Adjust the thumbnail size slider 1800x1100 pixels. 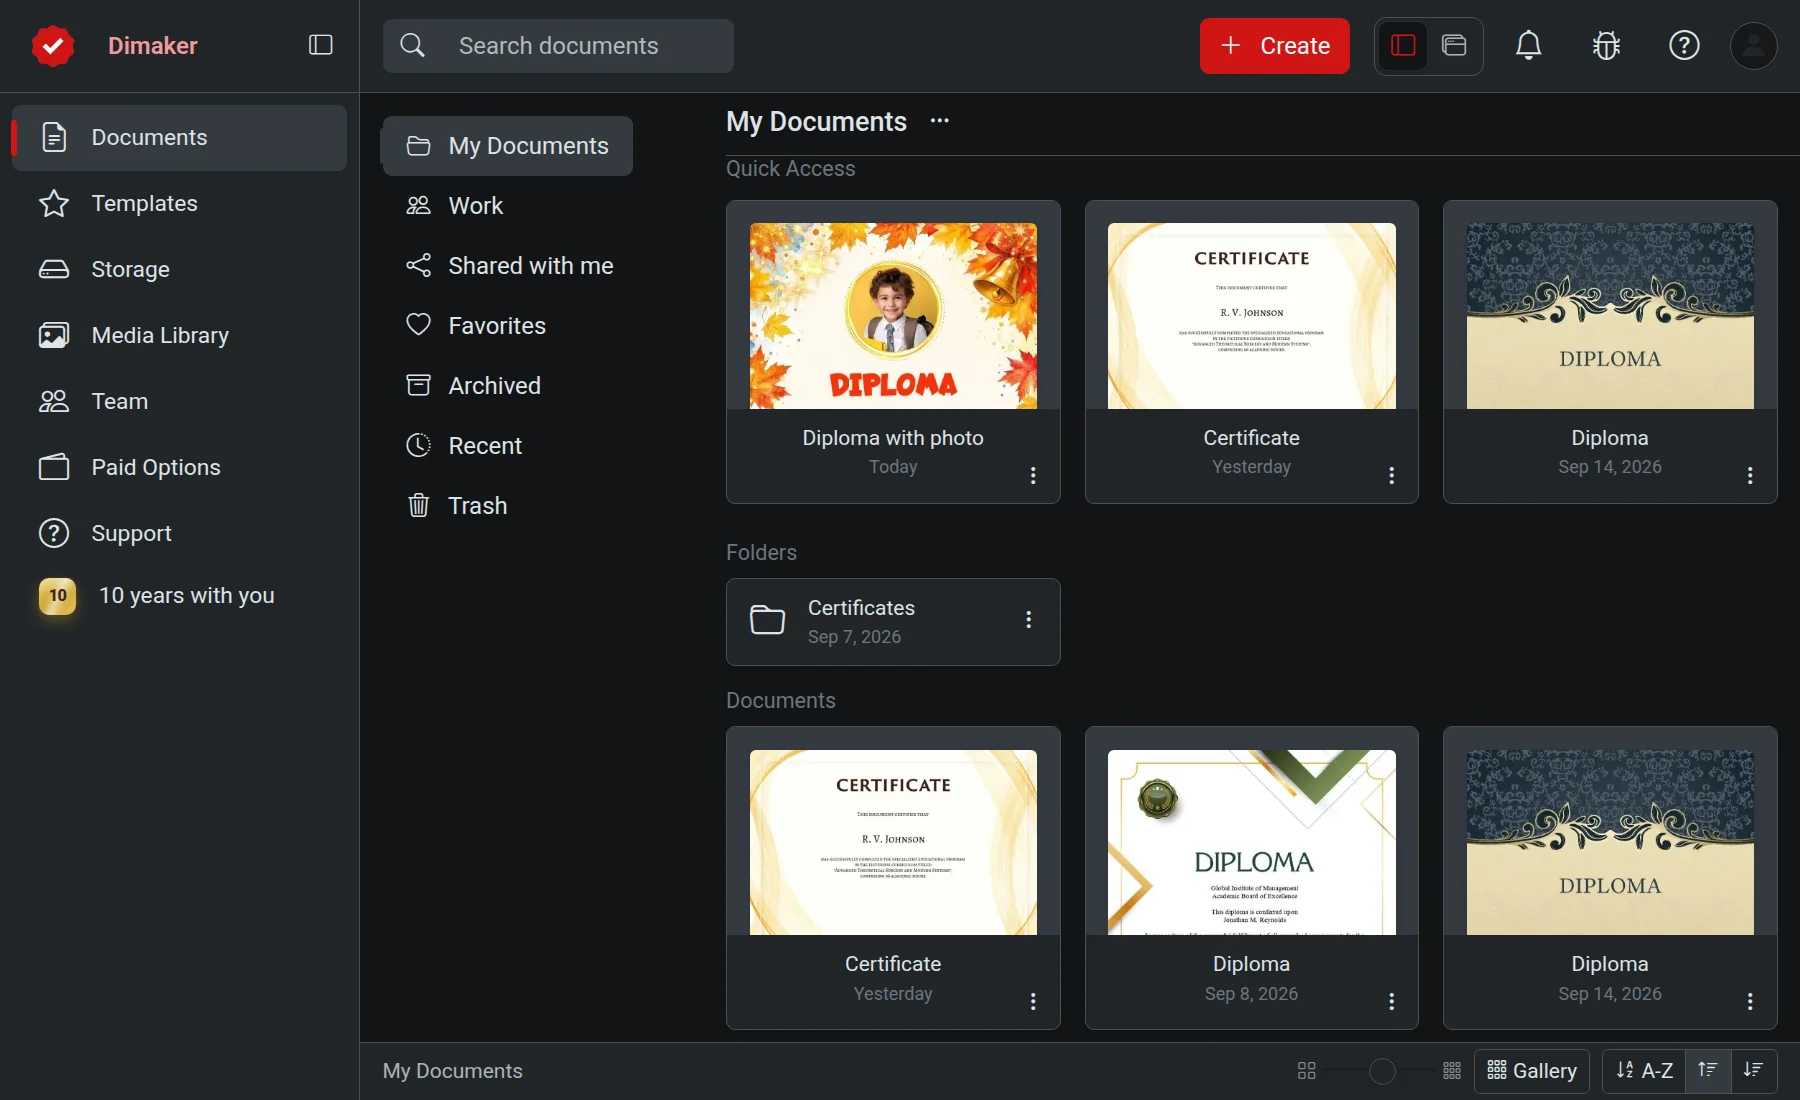(x=1382, y=1071)
